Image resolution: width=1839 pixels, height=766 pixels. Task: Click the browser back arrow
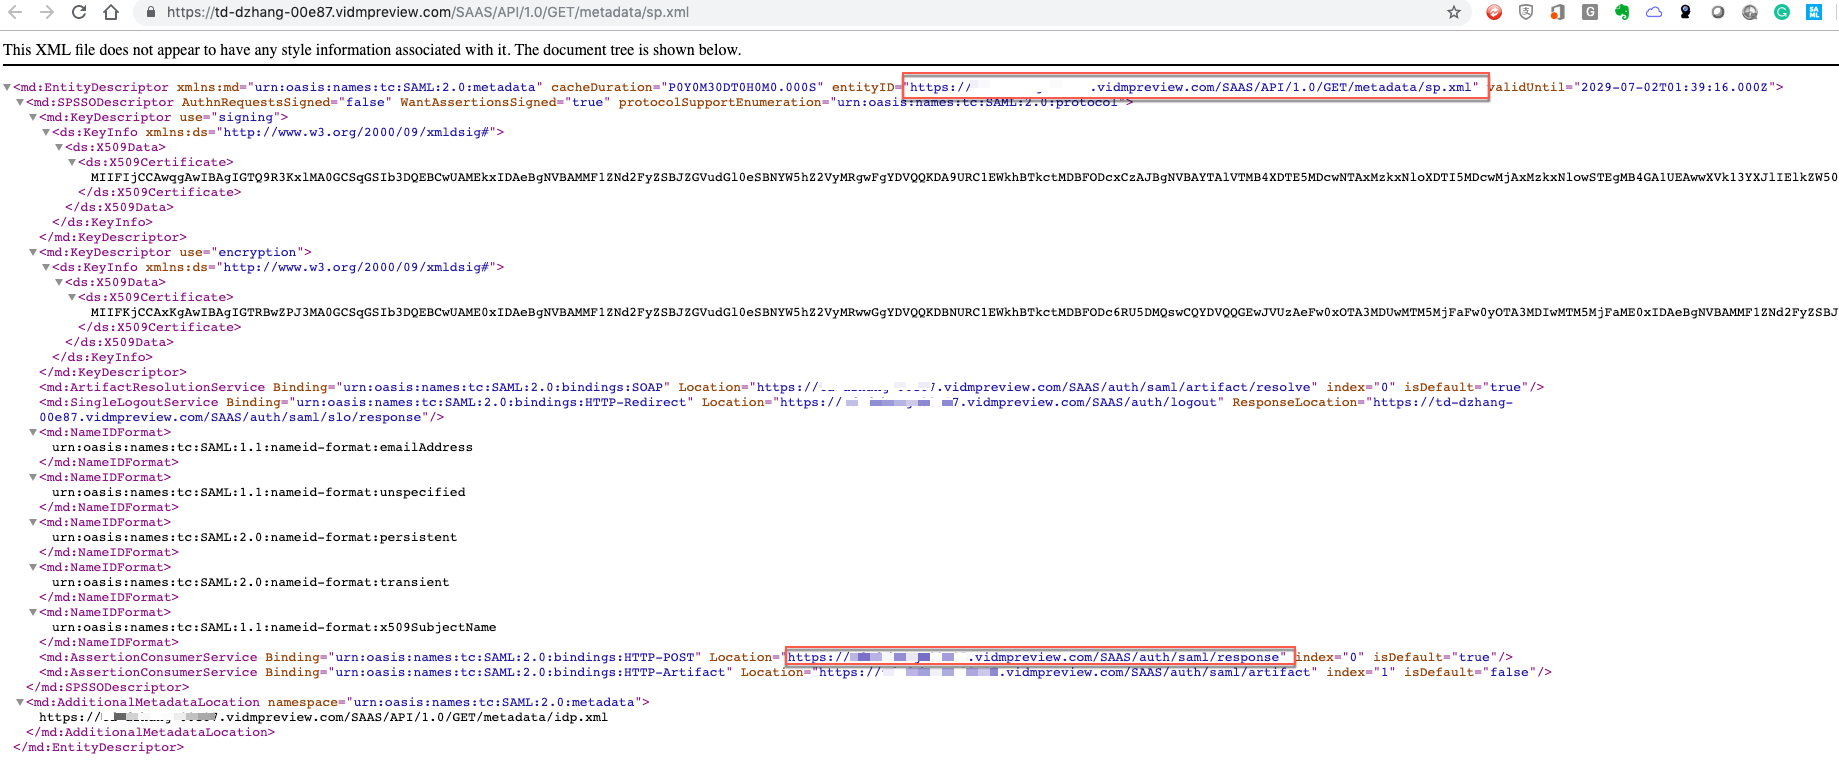[15, 12]
